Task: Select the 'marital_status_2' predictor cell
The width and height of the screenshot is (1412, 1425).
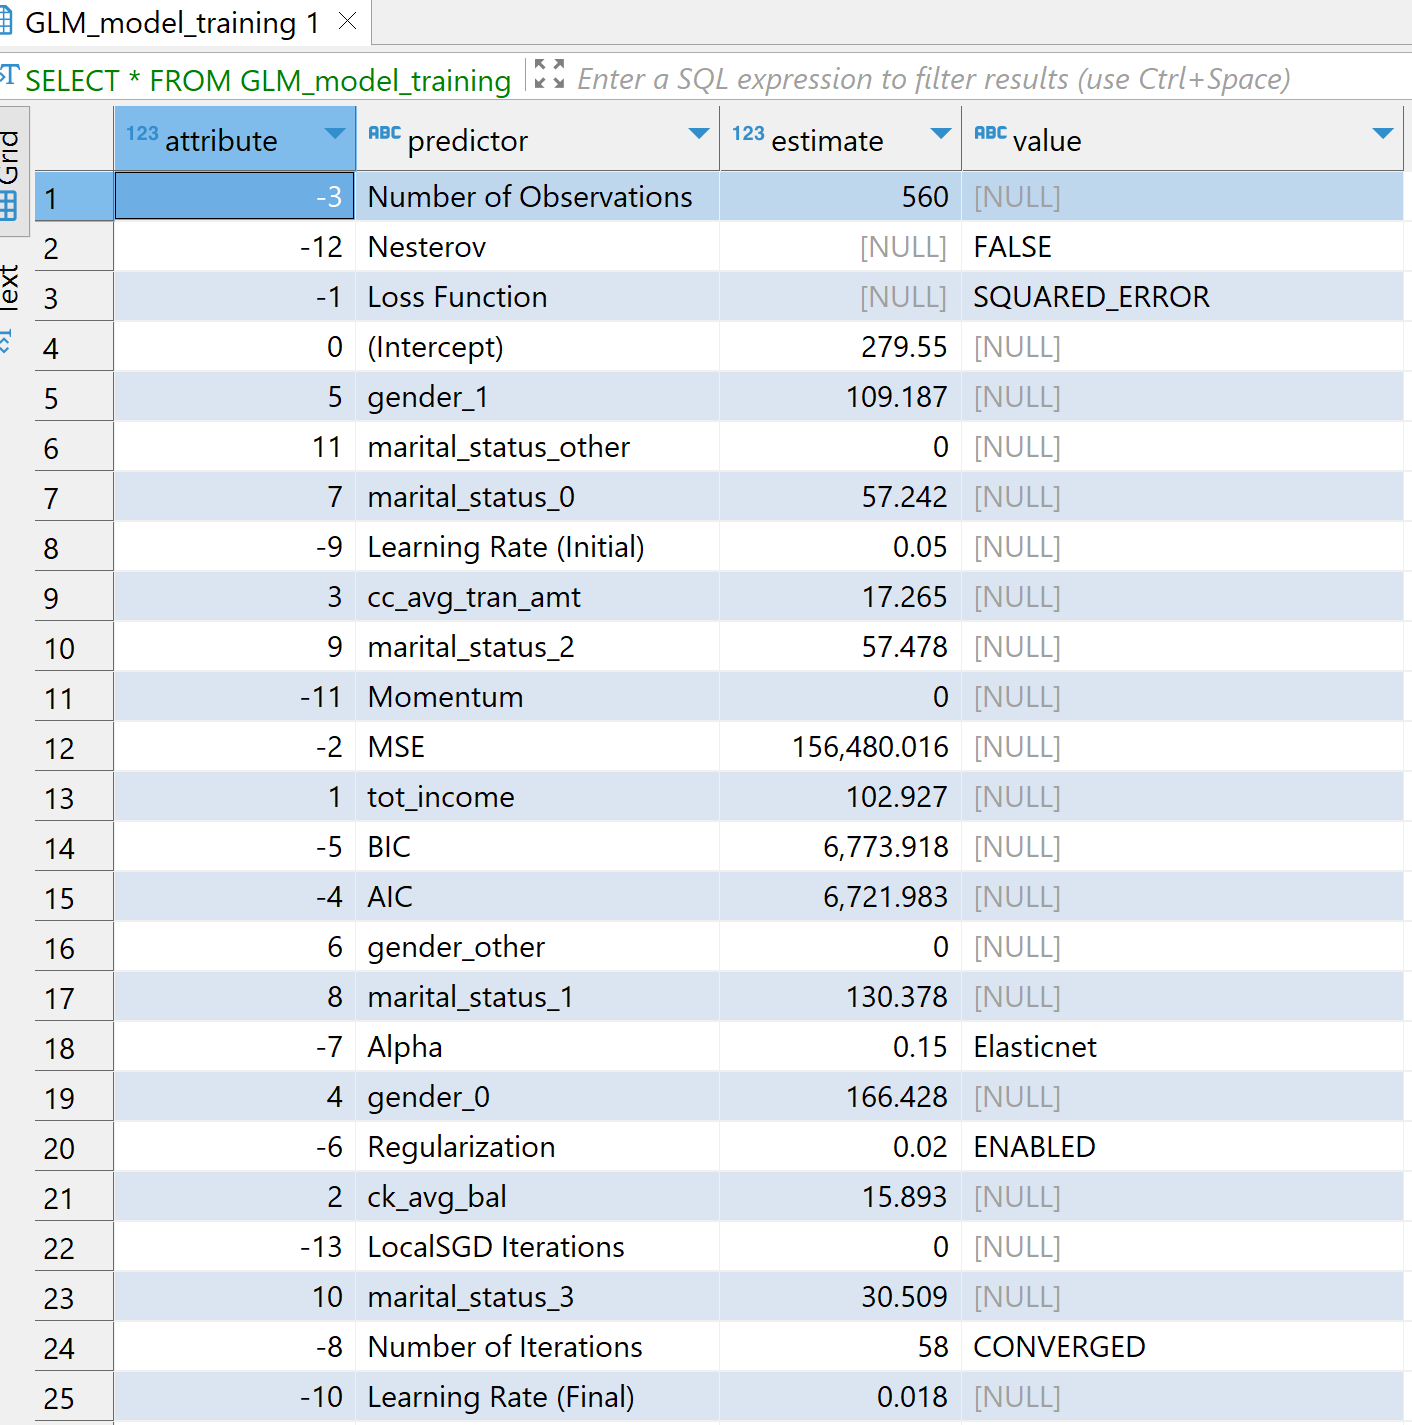Action: tap(538, 647)
